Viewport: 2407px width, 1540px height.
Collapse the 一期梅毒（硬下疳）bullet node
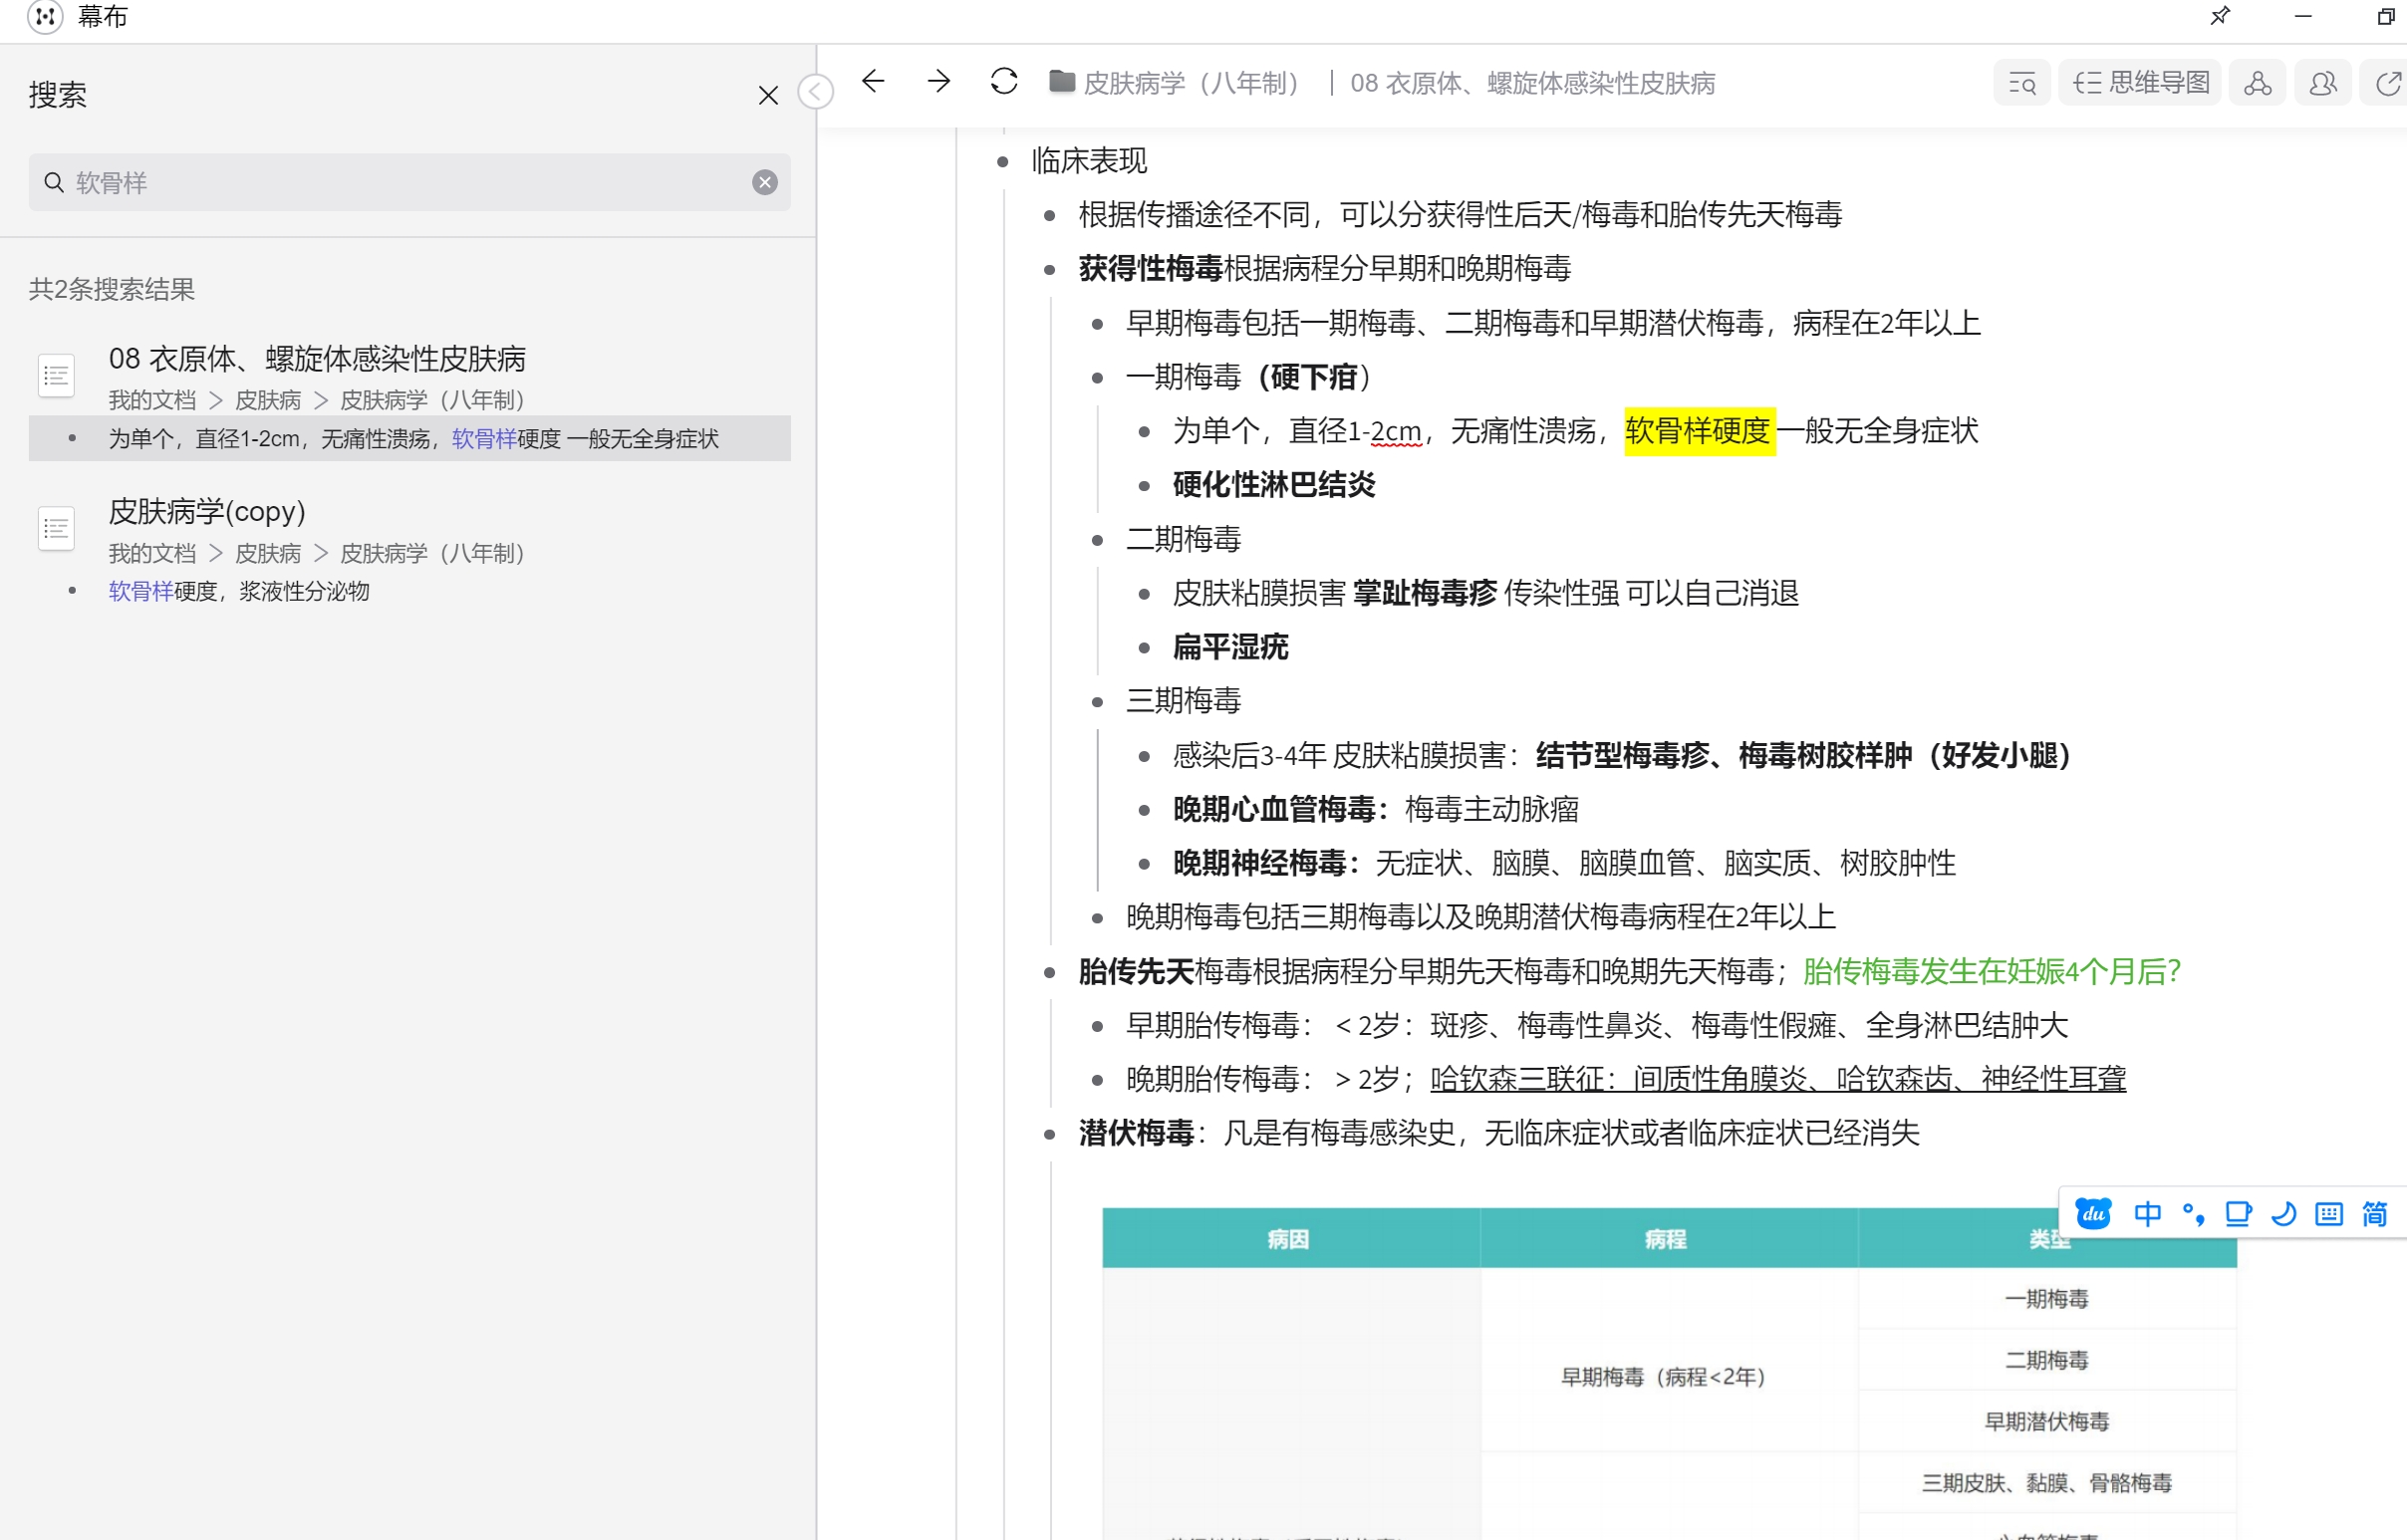[x=1100, y=377]
